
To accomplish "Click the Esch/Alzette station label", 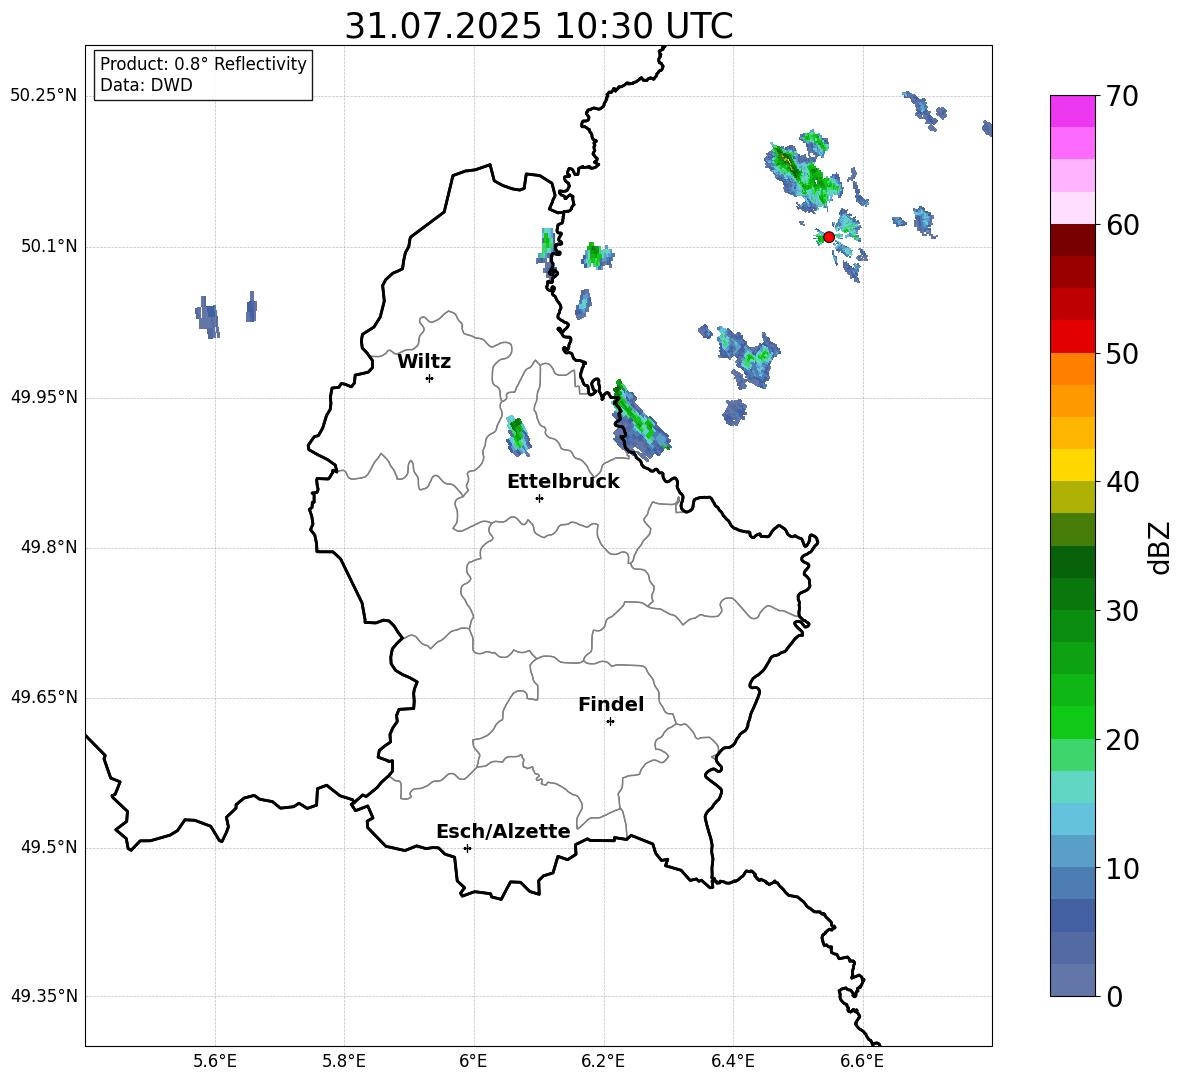I will point(504,831).
